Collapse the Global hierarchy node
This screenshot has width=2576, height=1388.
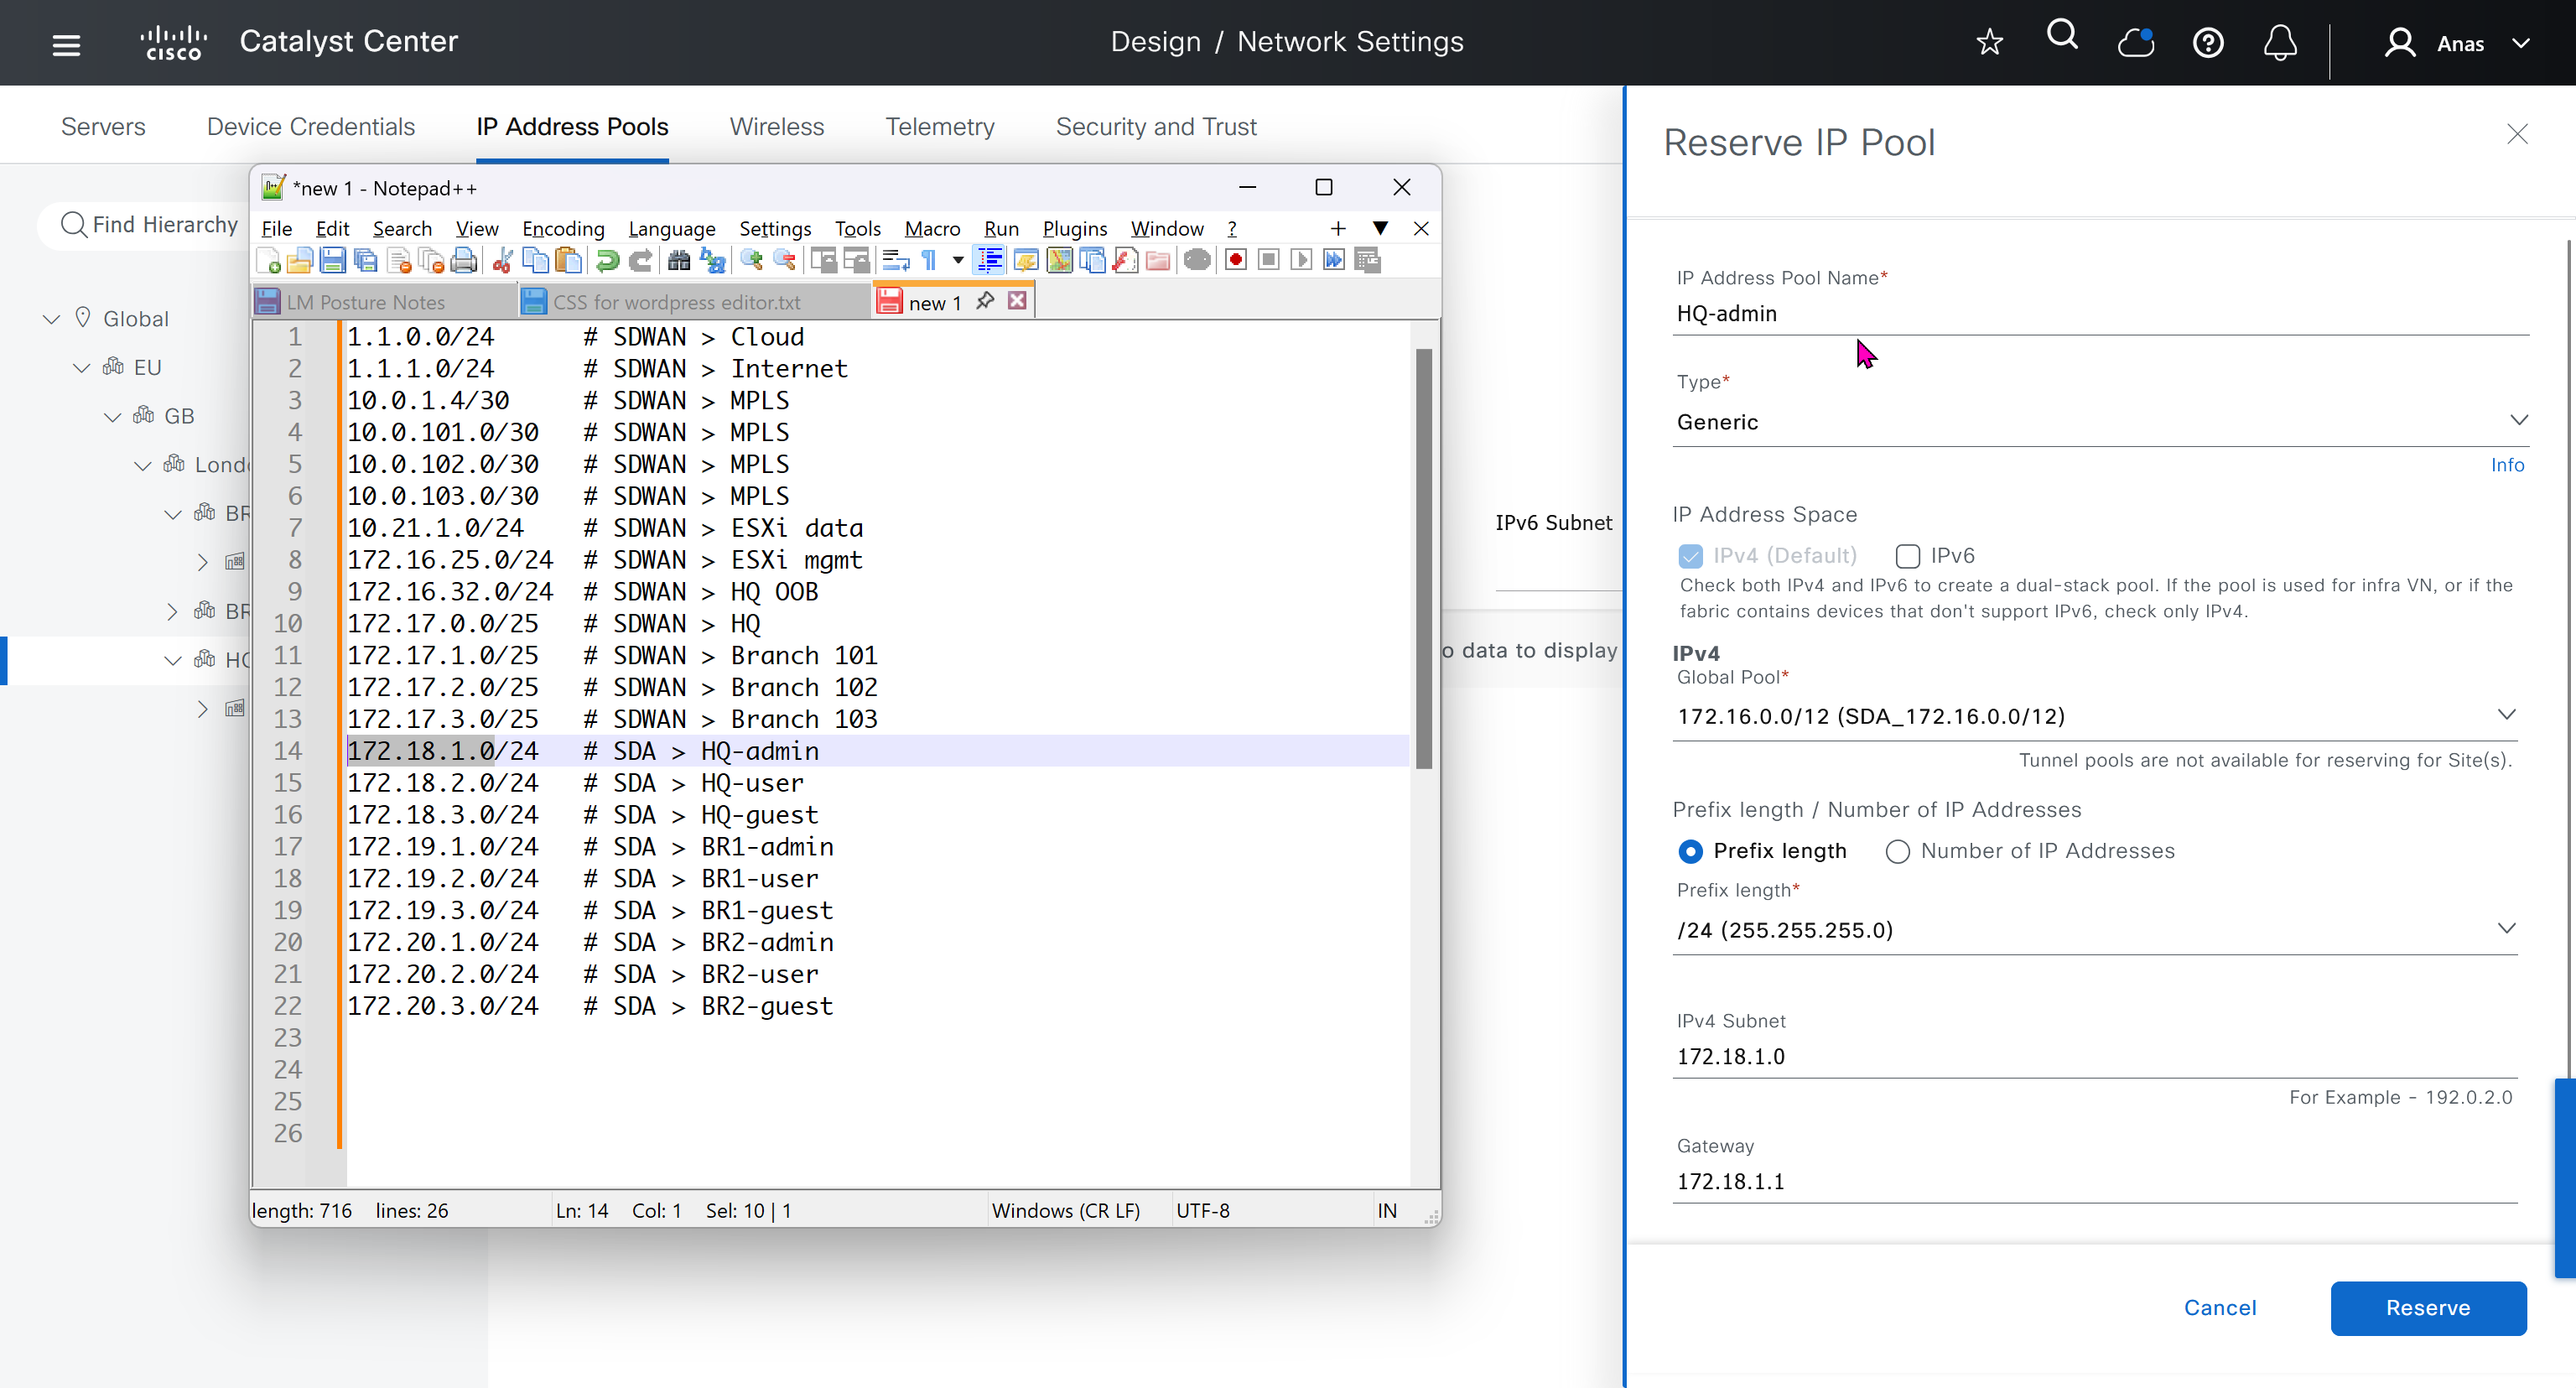click(x=51, y=319)
